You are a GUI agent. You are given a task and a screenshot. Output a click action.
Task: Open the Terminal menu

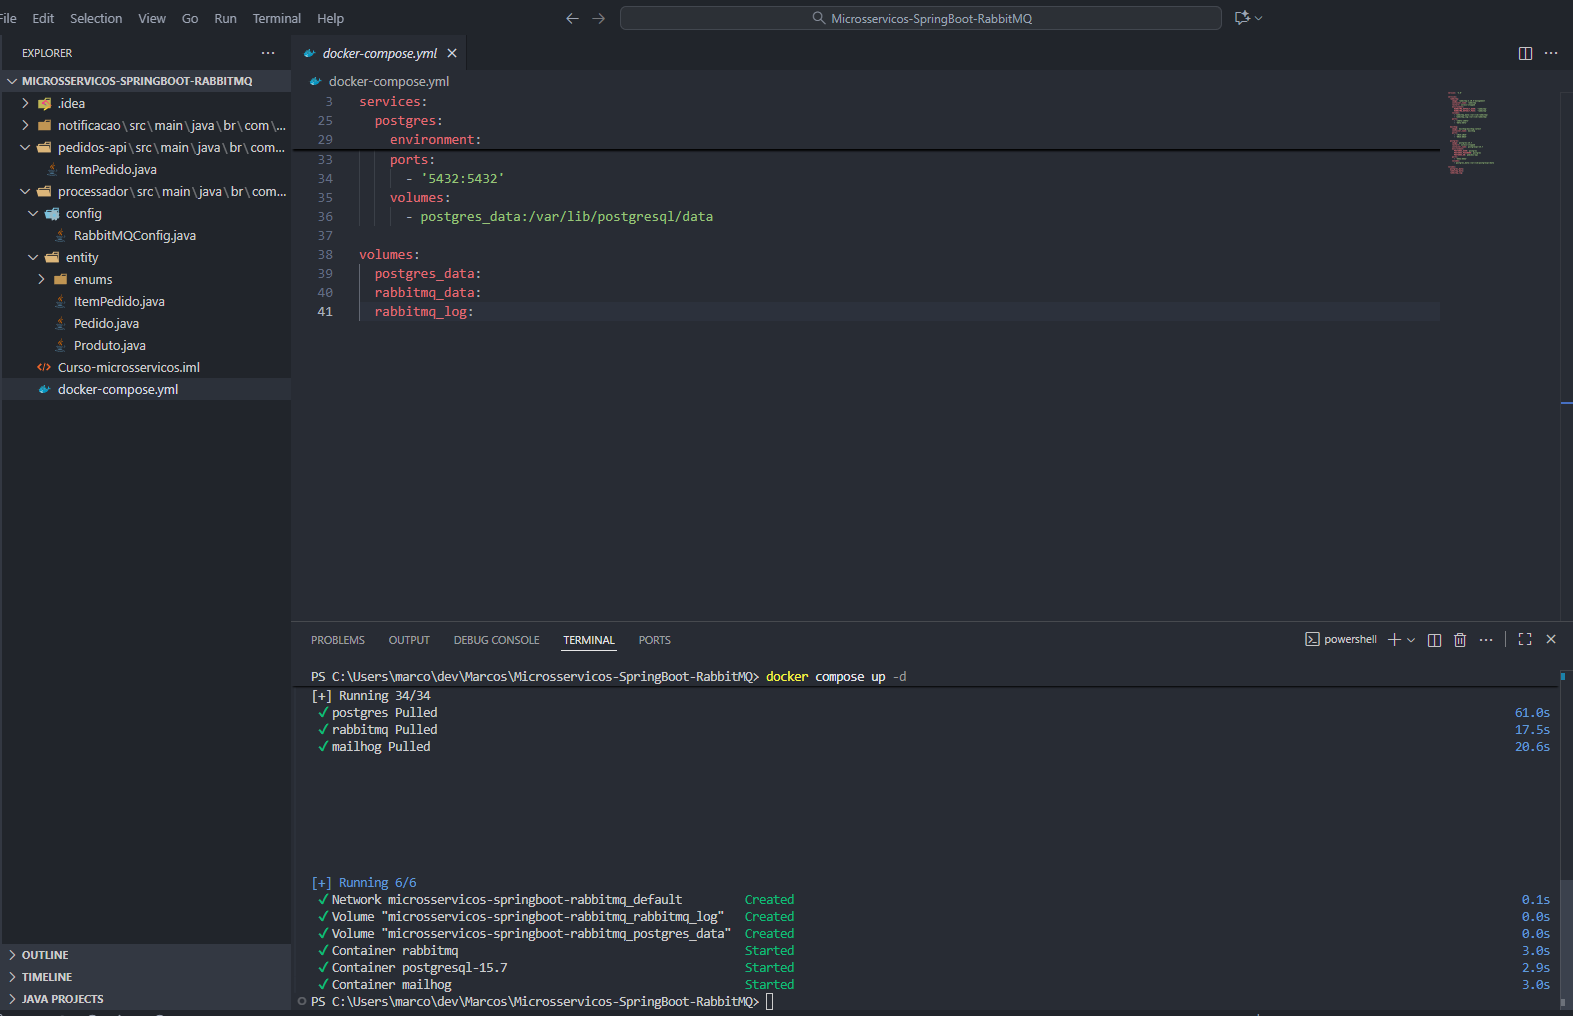276,18
